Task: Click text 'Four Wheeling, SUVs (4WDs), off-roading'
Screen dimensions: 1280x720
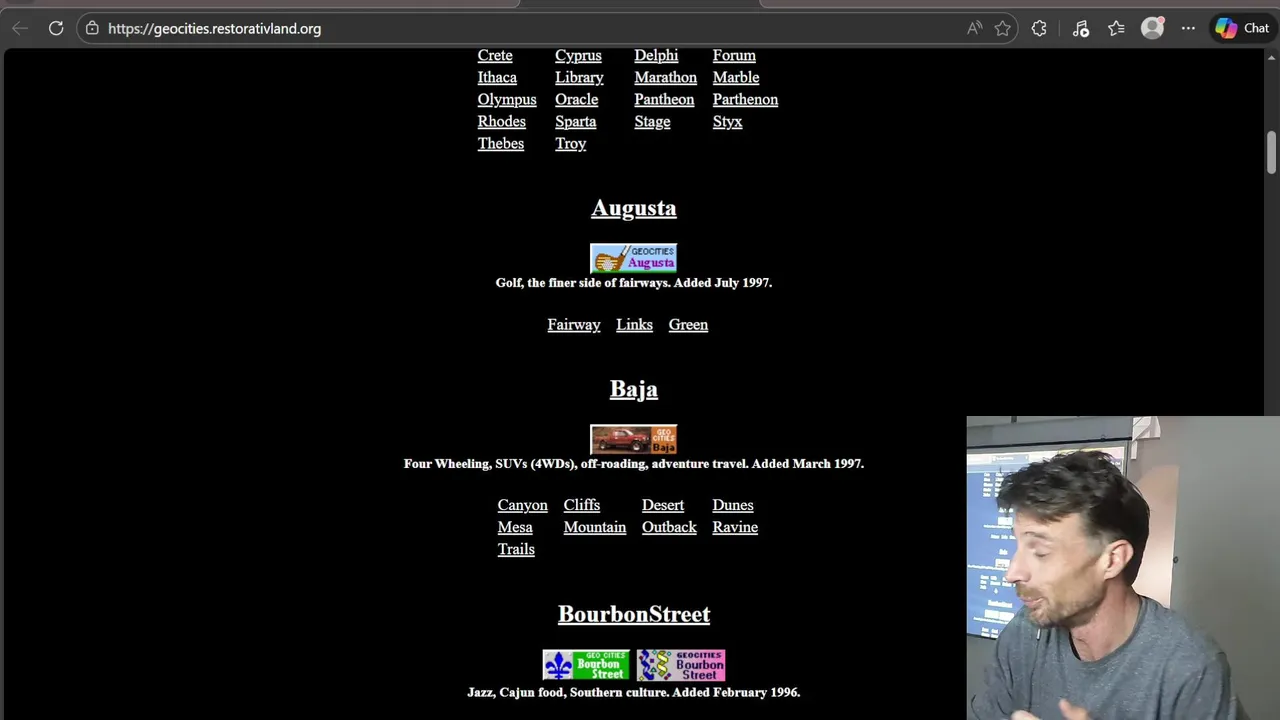Action: (526, 464)
